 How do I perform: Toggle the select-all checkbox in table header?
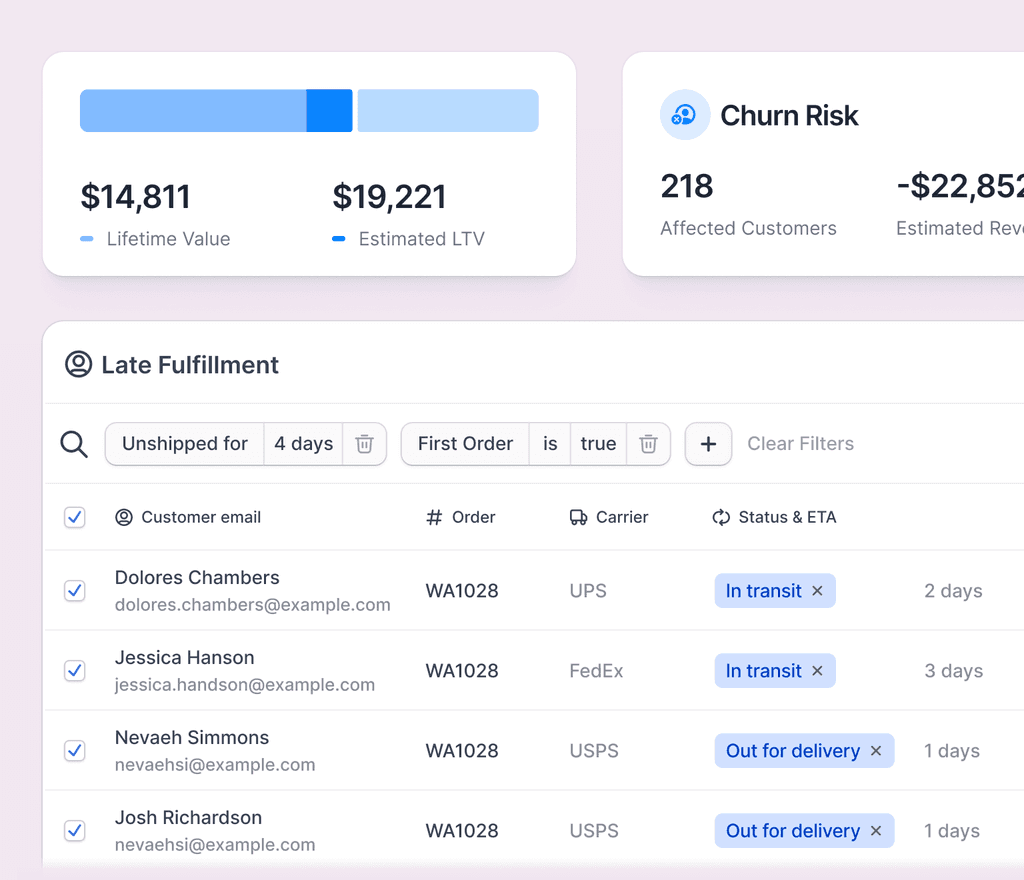click(x=74, y=517)
